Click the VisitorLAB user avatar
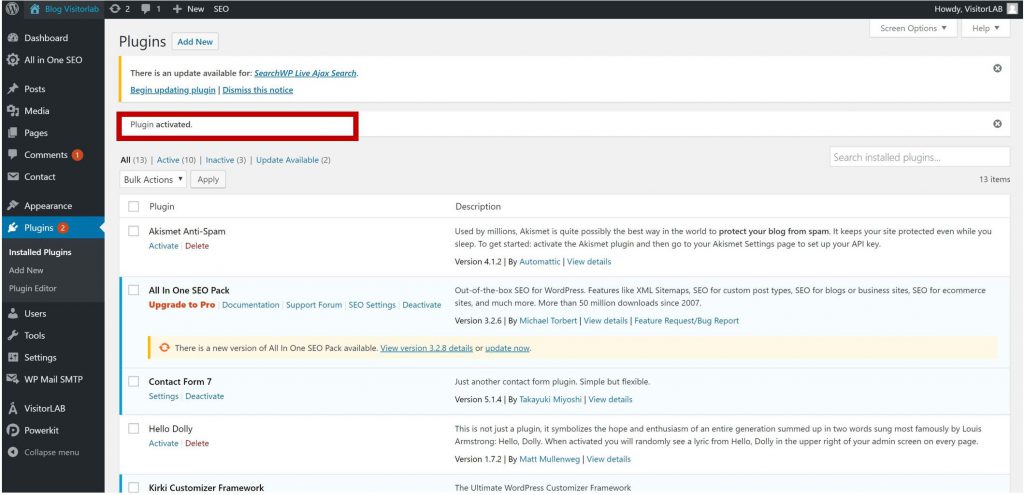Viewport: 1024px width, 495px height. [1011, 9]
